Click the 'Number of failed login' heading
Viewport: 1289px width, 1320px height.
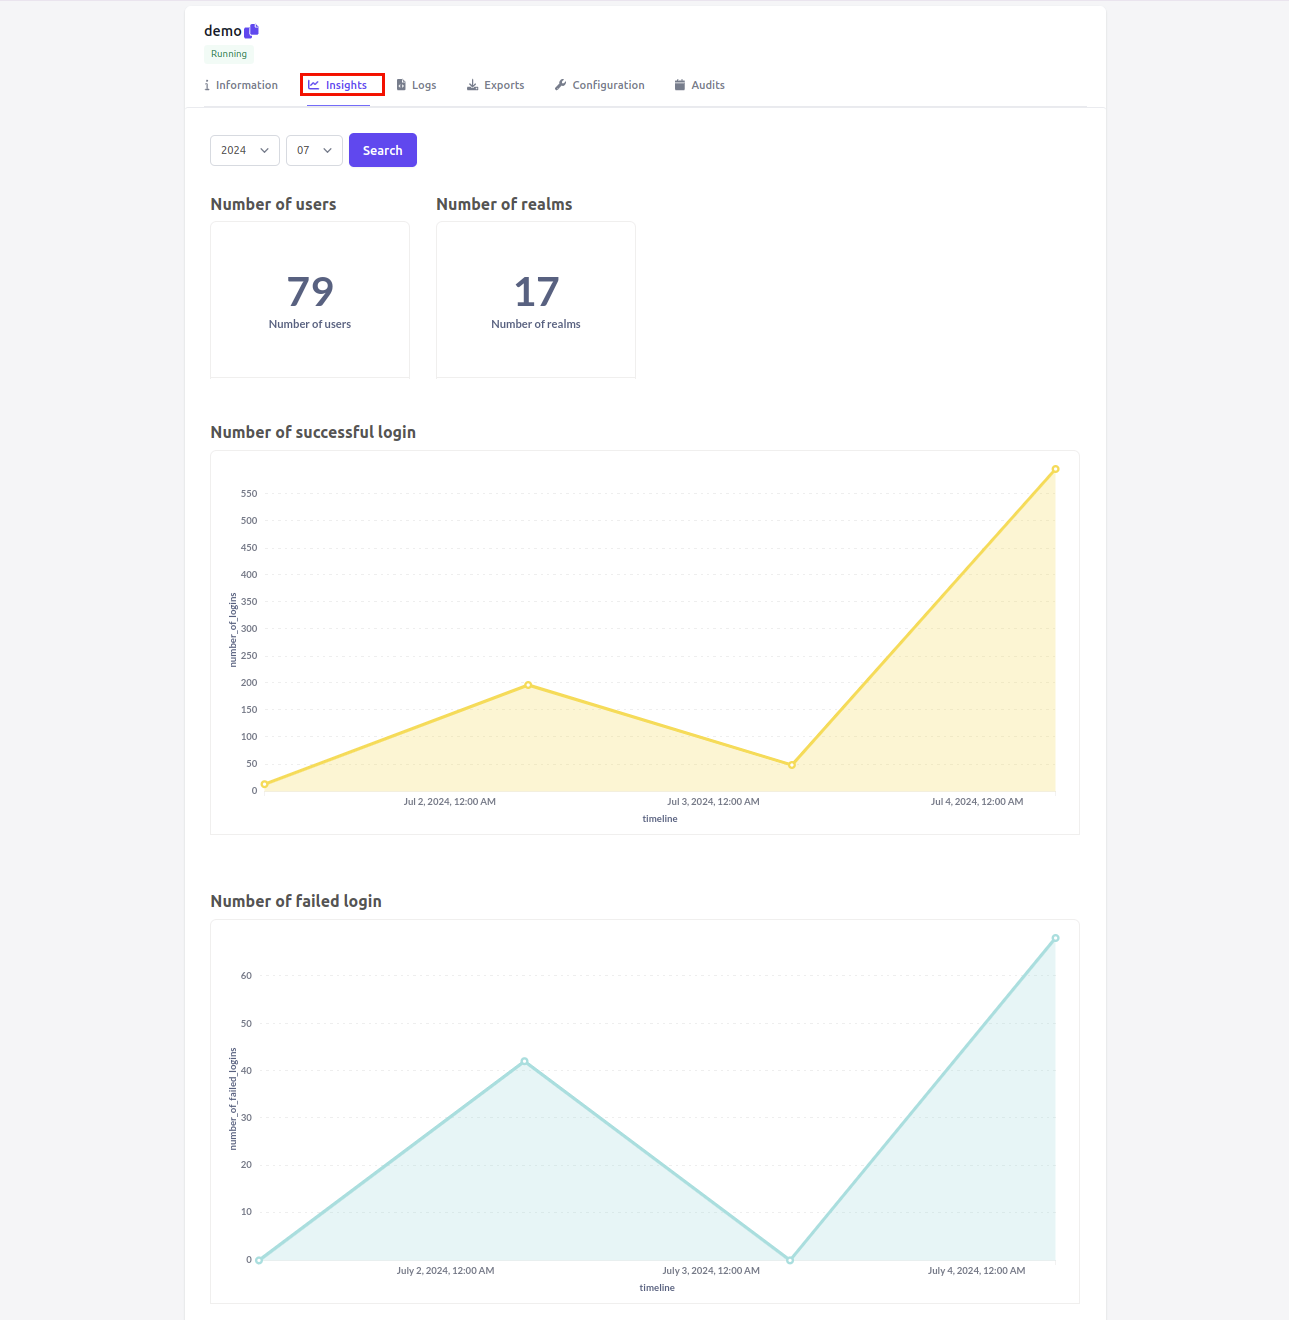(296, 901)
